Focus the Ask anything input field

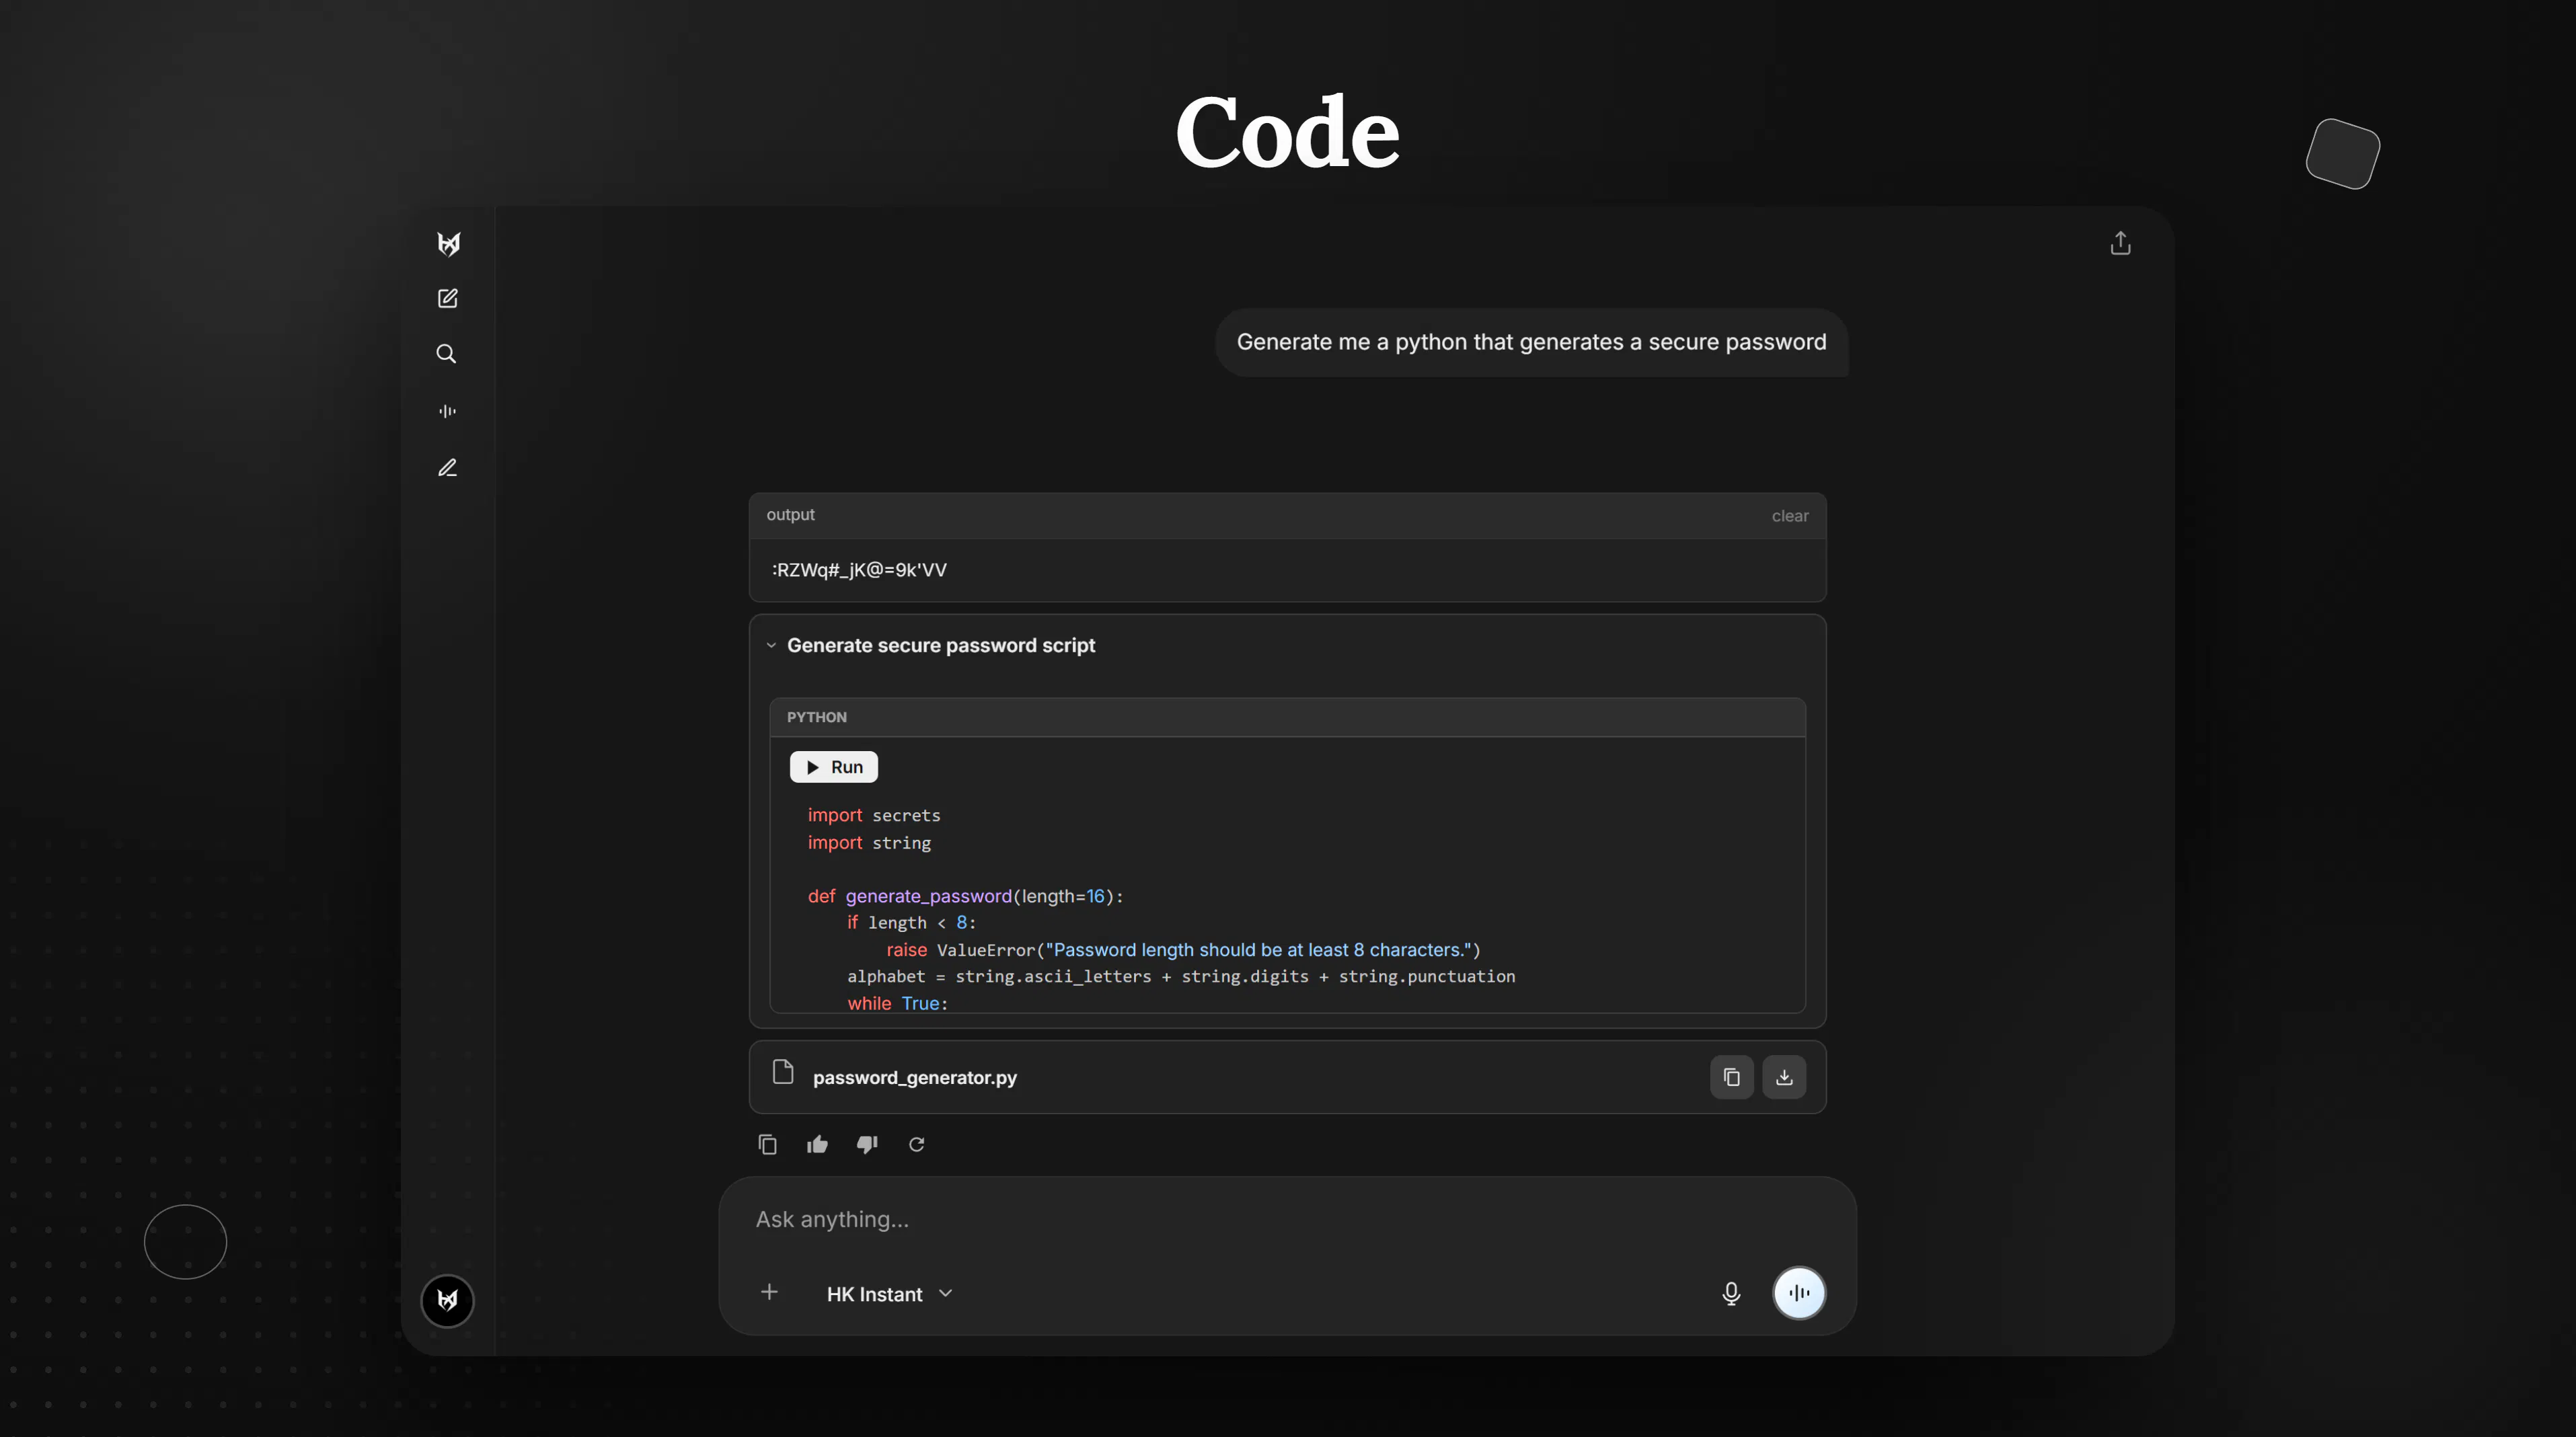1287,1219
